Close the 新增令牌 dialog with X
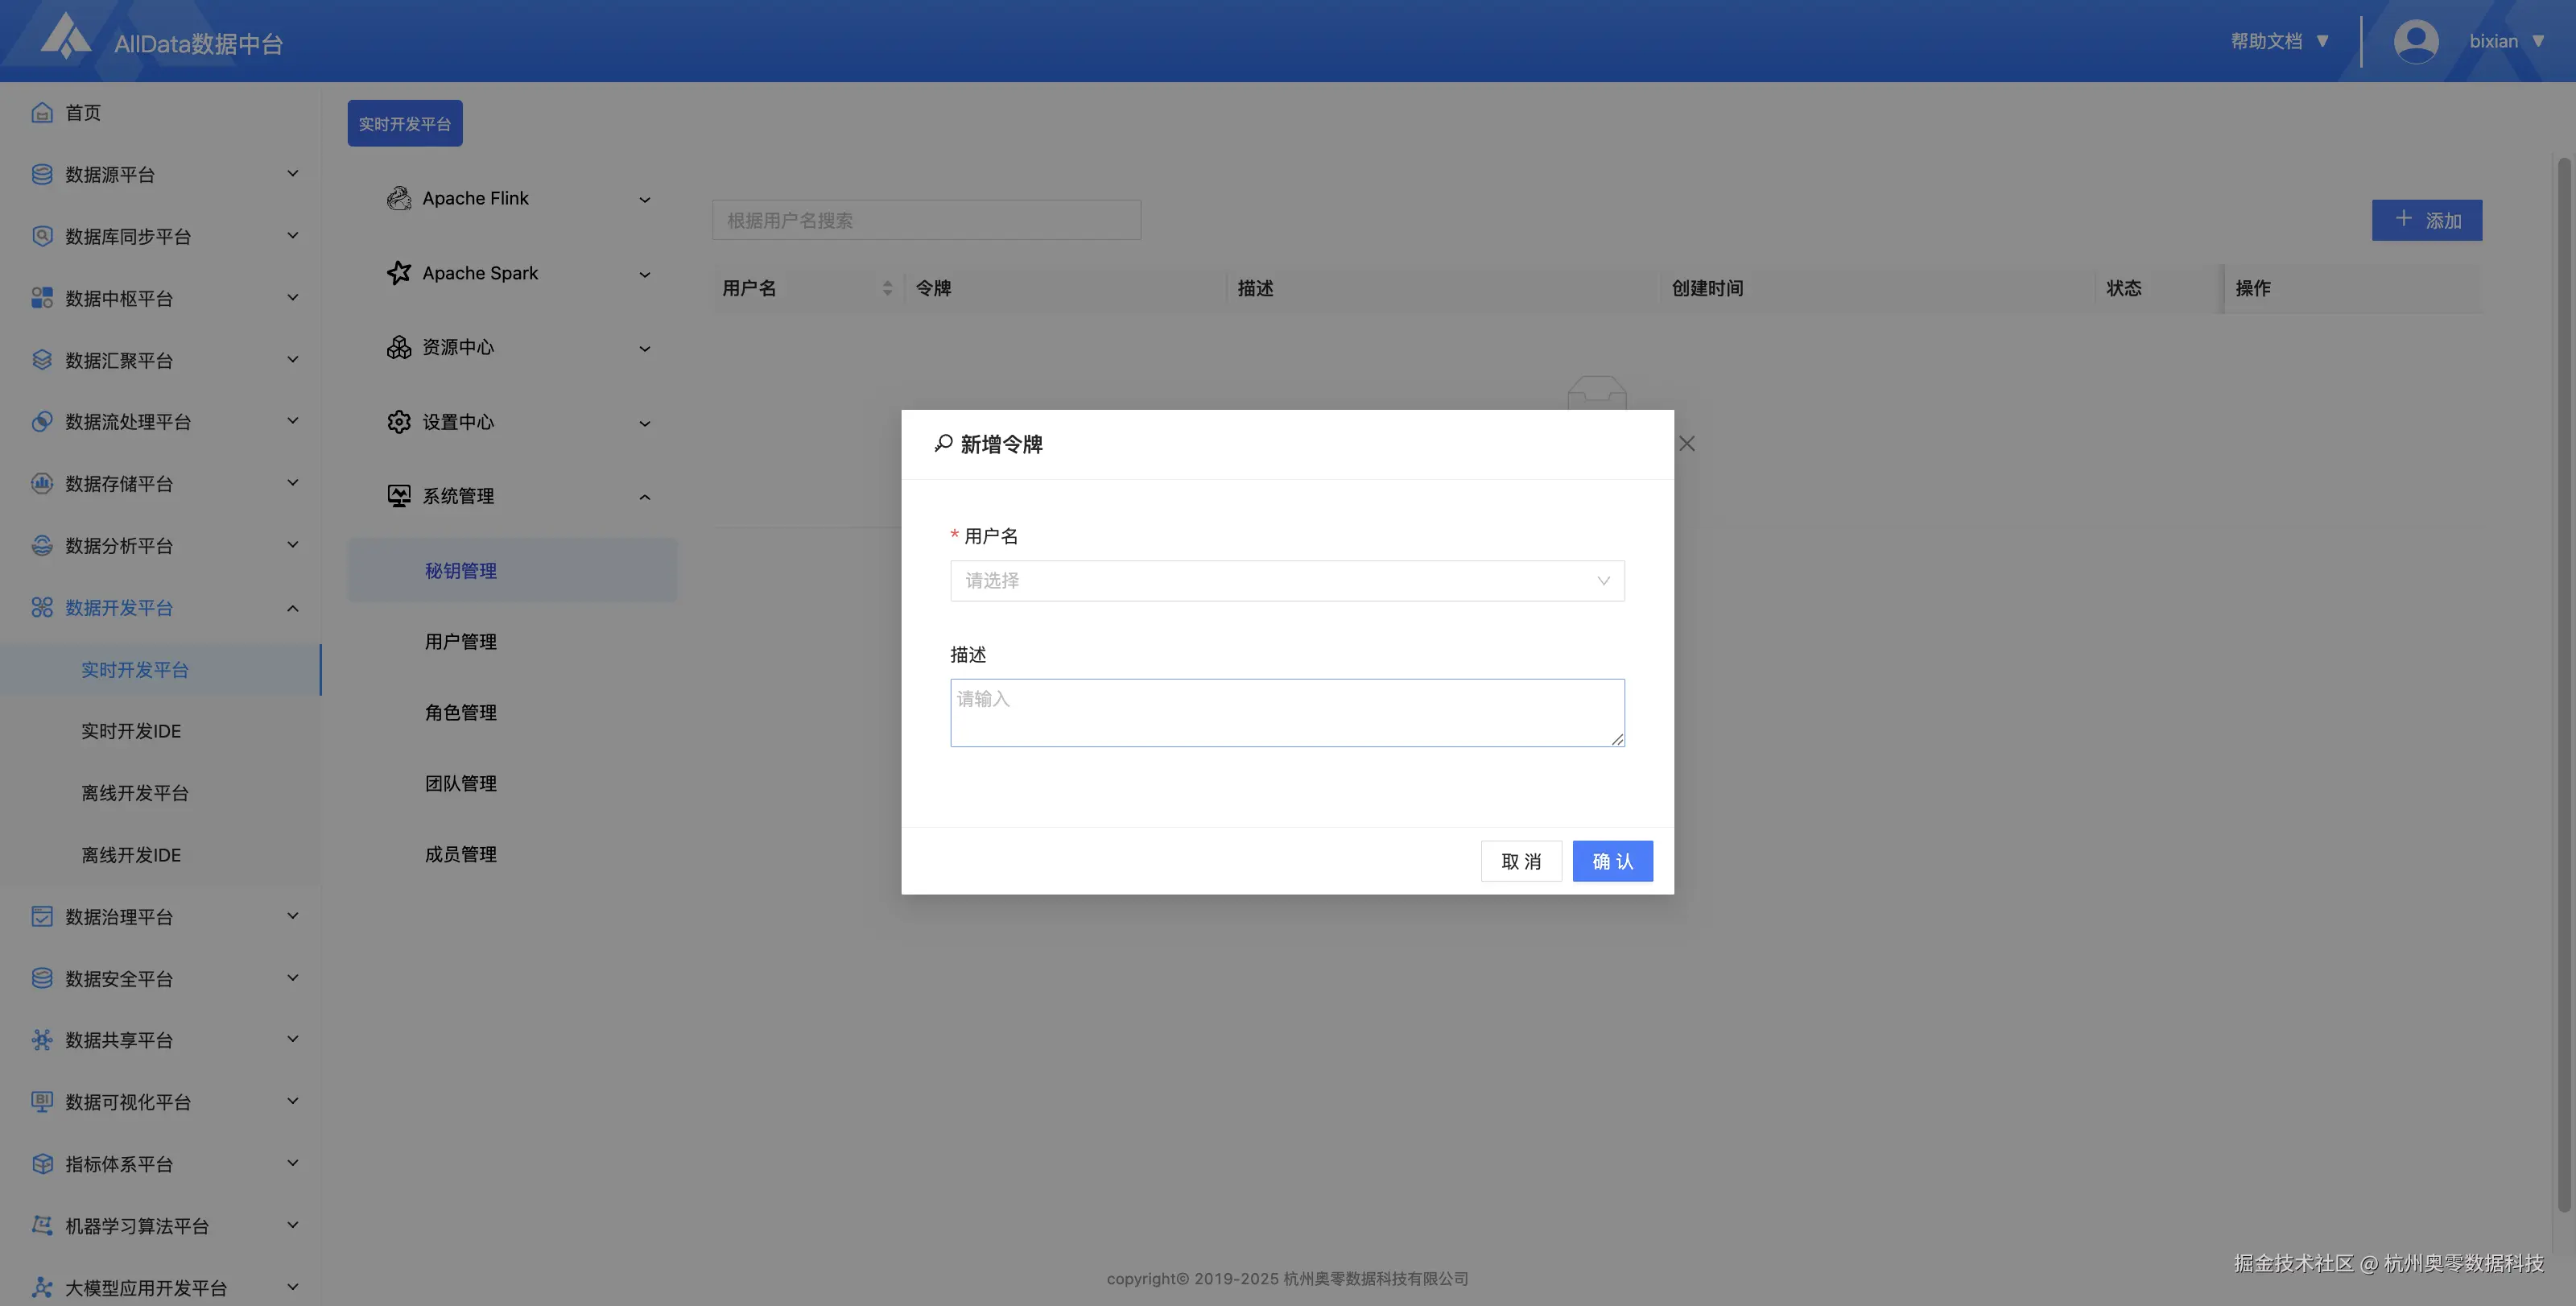Screen dimensions: 2576x1306 (x=1686, y=443)
